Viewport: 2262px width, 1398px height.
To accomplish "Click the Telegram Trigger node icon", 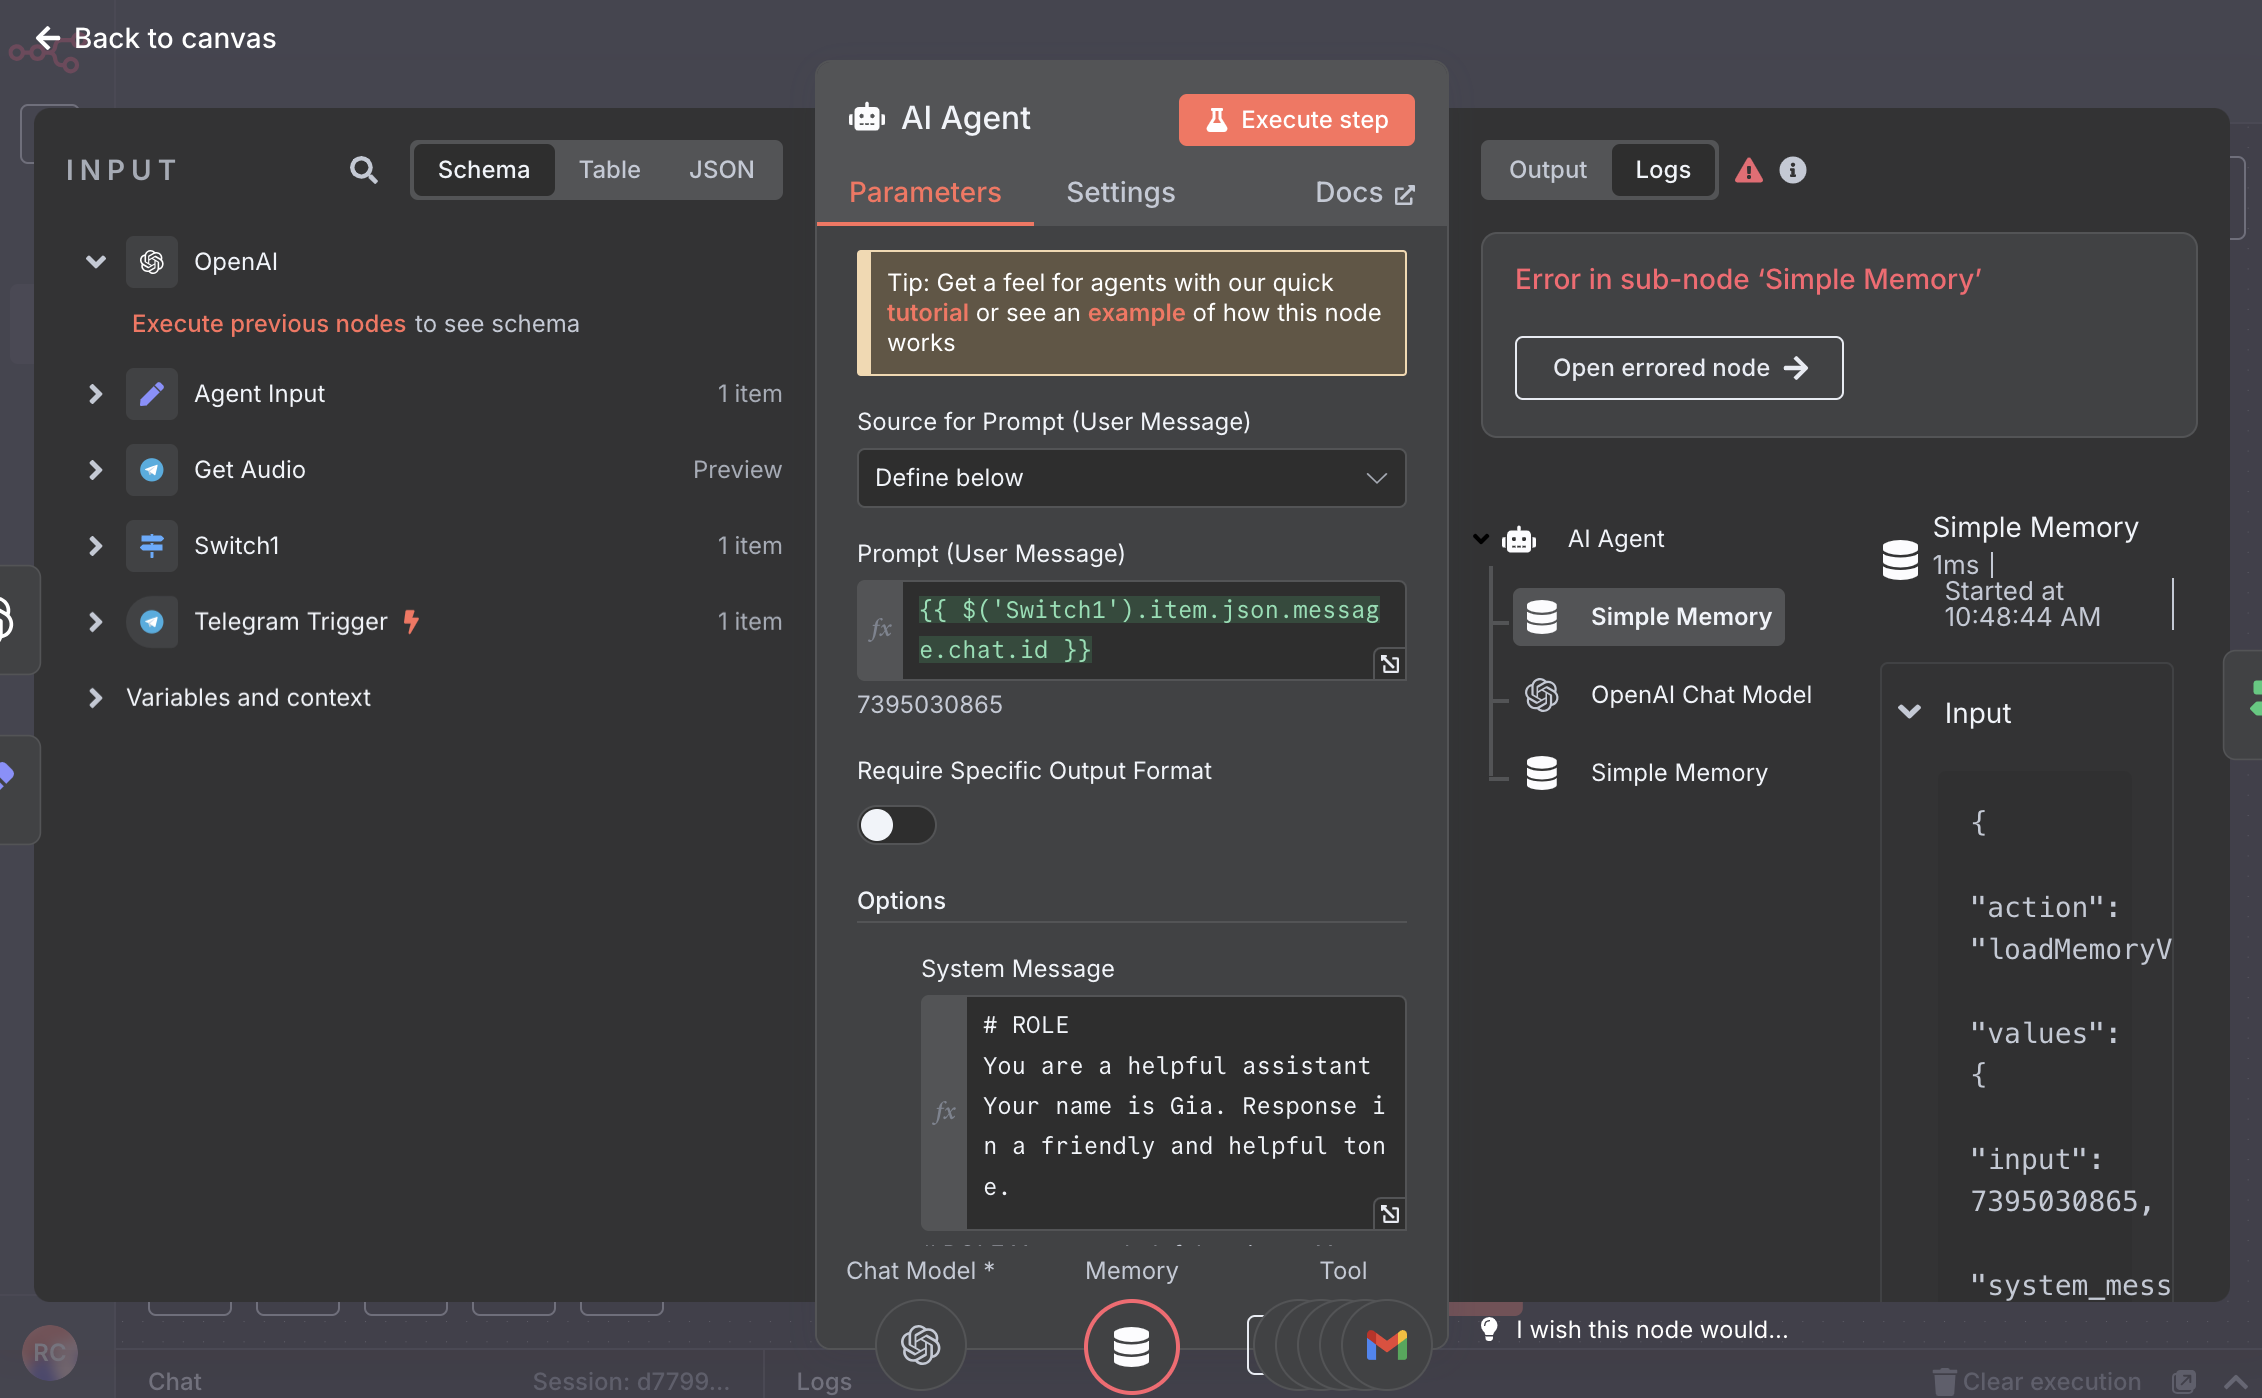I will [152, 622].
